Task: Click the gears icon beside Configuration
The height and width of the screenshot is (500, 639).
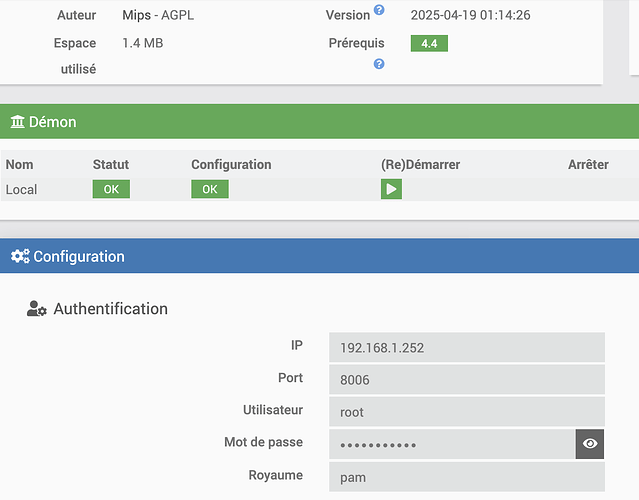Action: [x=20, y=257]
